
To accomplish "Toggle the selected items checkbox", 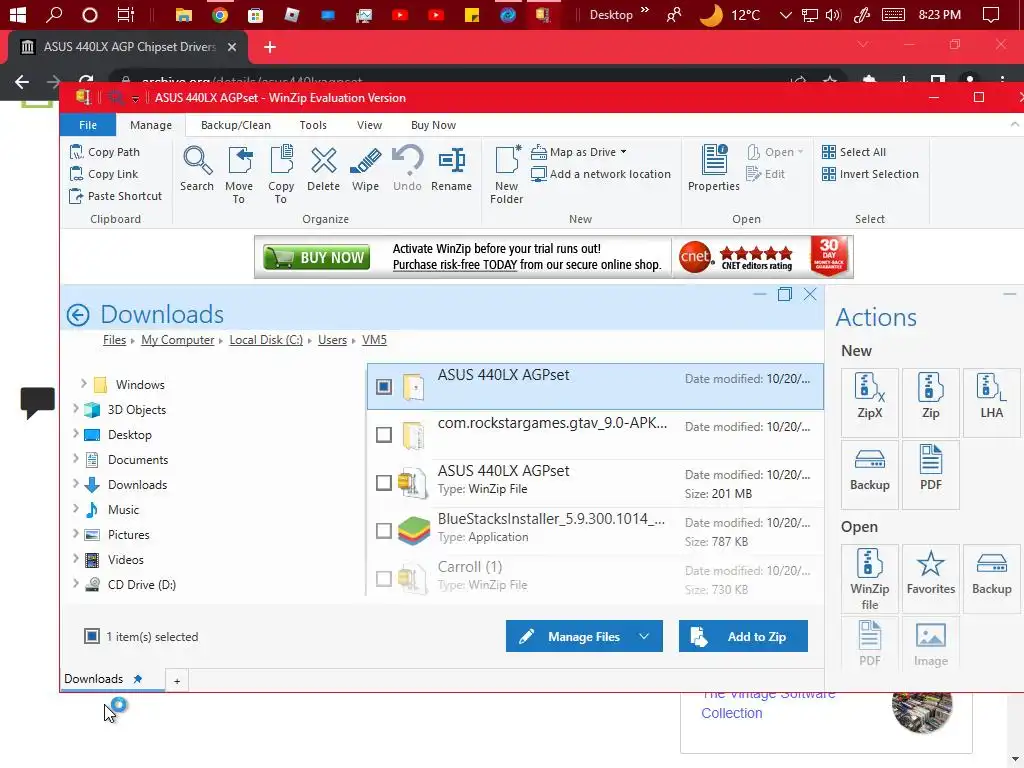I will pyautogui.click(x=92, y=636).
